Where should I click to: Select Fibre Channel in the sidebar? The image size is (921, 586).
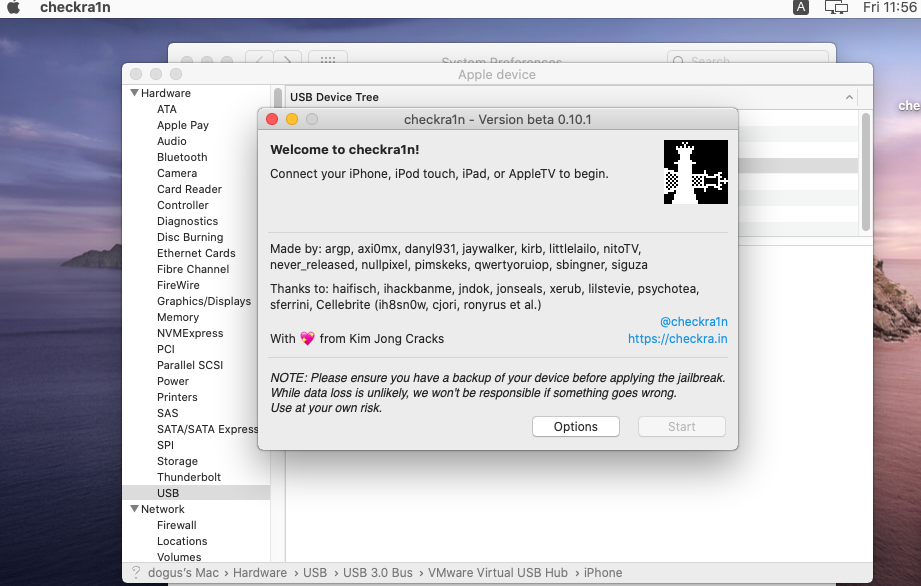(x=193, y=269)
